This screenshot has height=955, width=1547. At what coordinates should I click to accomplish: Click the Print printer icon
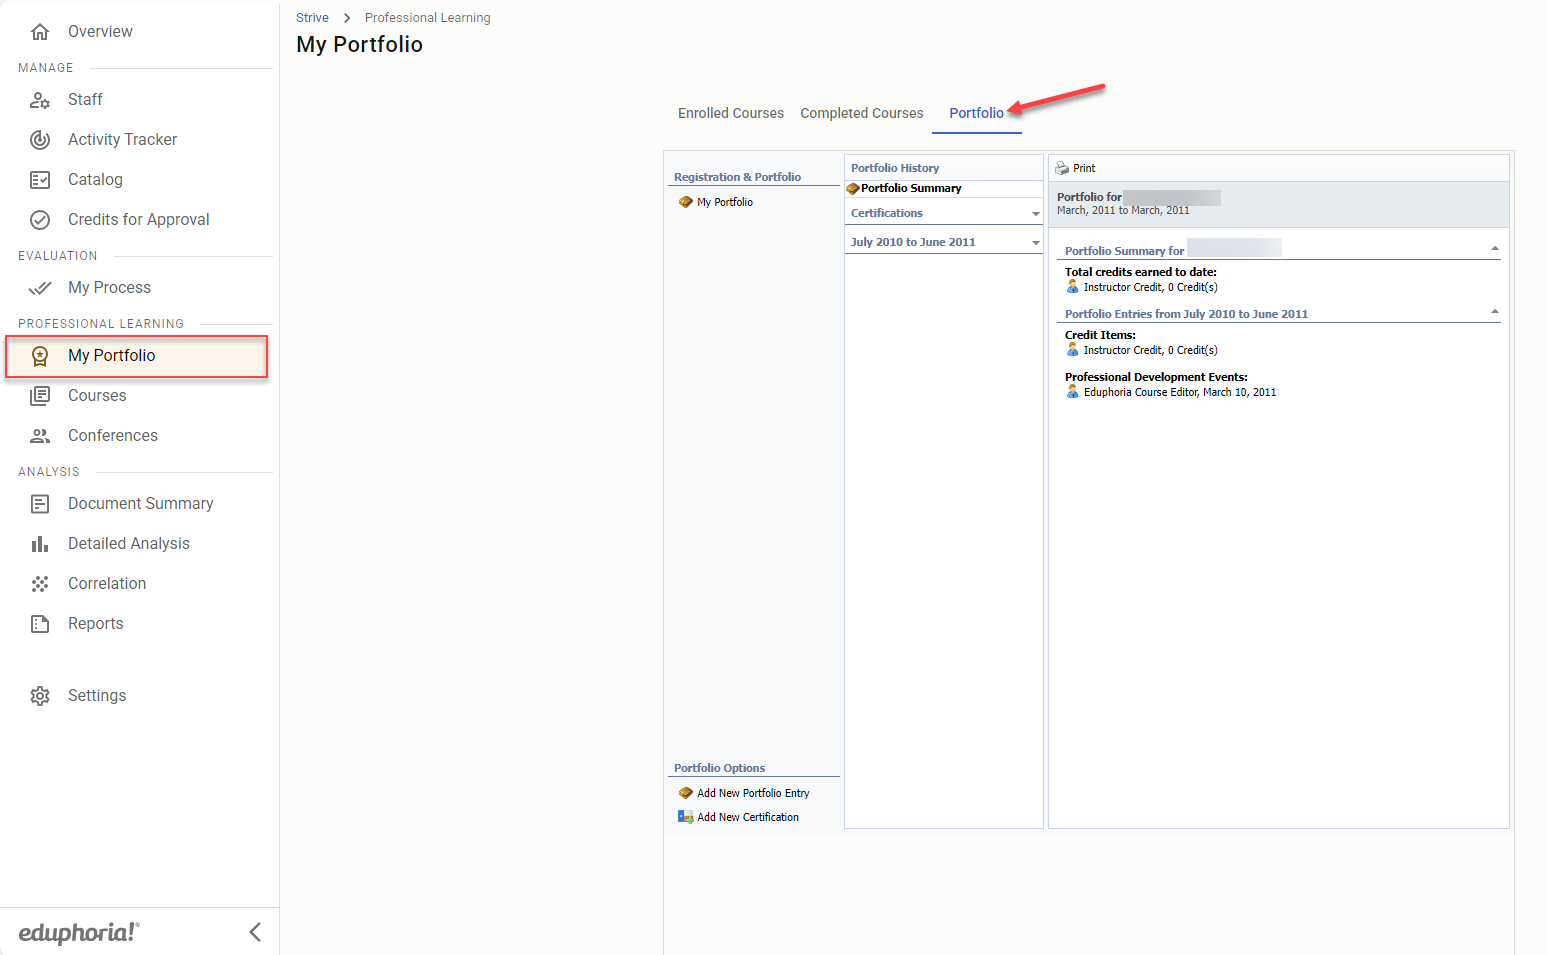1062,168
